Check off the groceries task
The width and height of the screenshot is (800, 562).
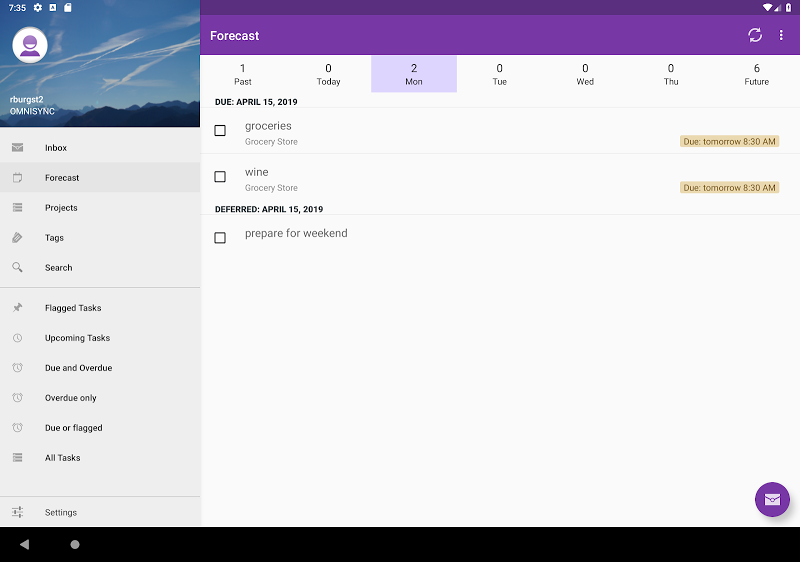[x=220, y=130]
